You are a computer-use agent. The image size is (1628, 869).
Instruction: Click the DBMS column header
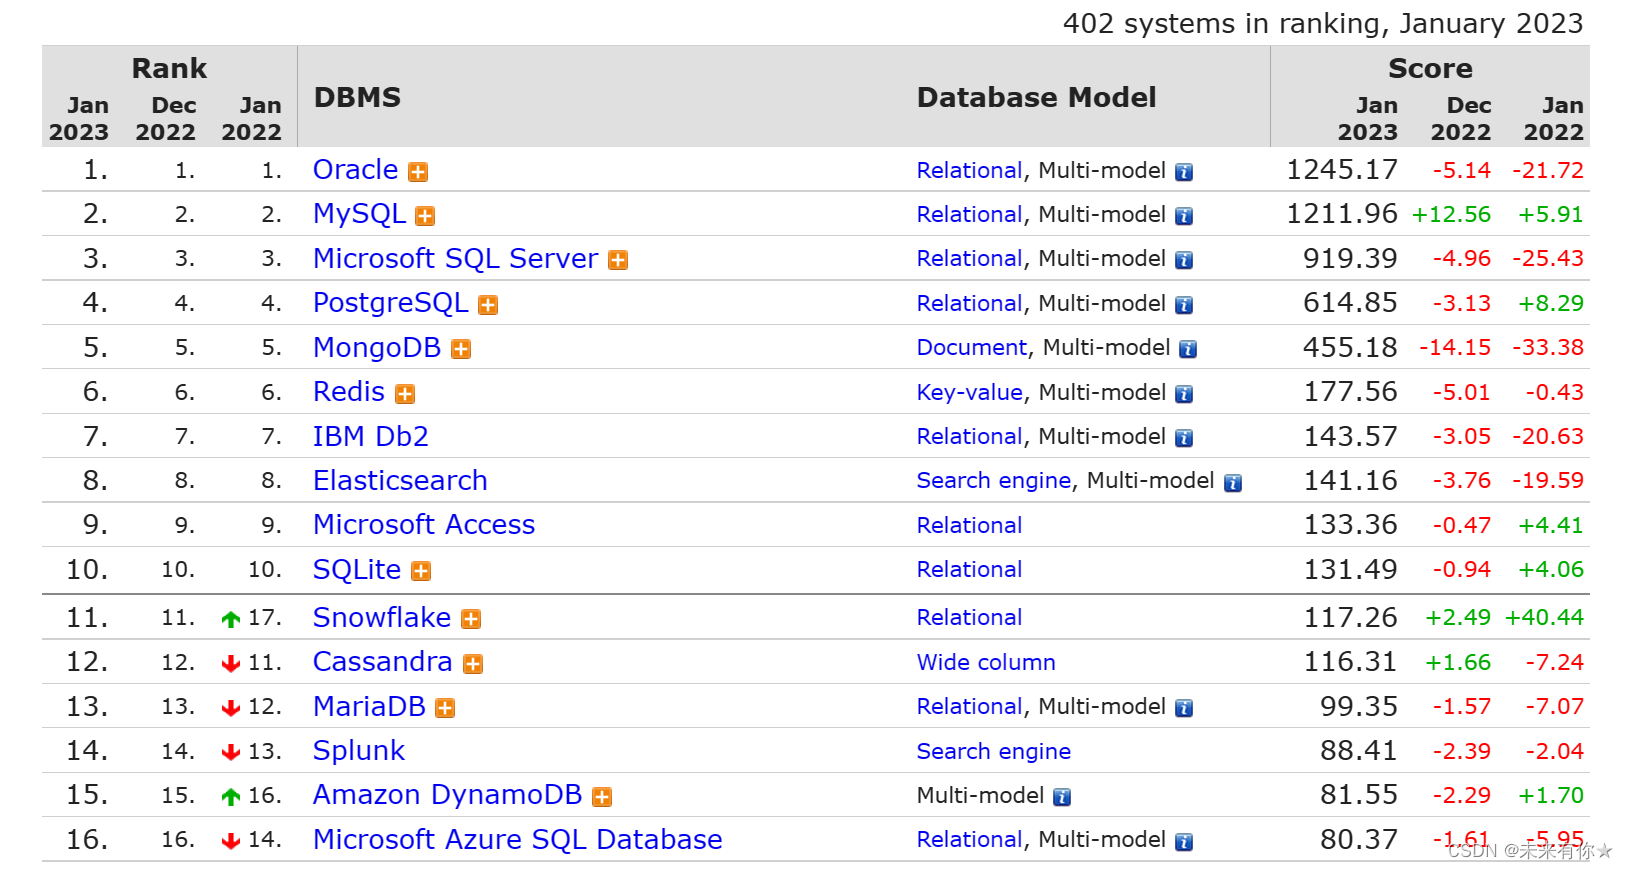[x=357, y=97]
